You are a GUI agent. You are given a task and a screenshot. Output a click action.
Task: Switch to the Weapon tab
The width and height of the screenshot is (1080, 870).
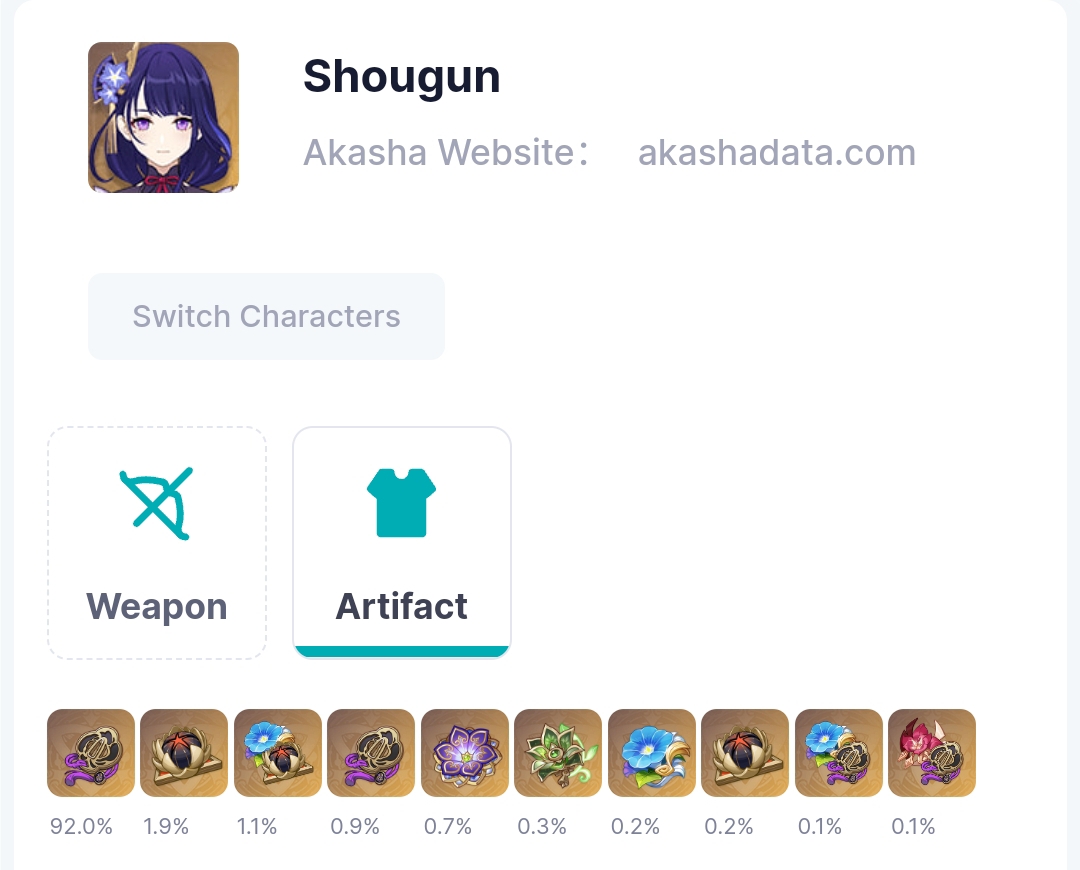click(157, 543)
